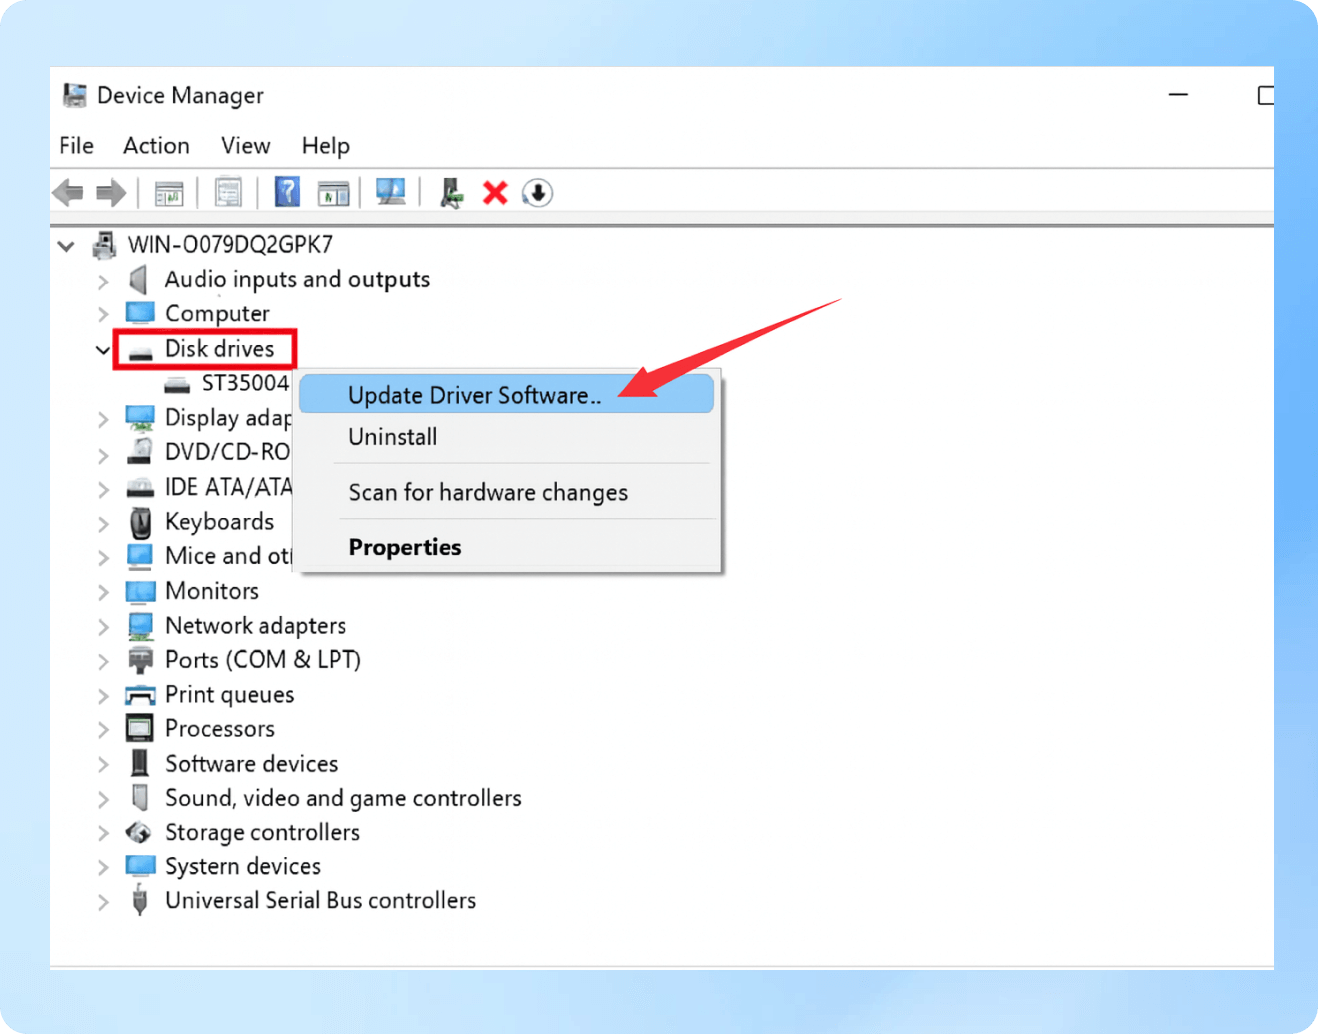
Task: Click the DVD/CD-ROM drive icon
Action: [140, 452]
